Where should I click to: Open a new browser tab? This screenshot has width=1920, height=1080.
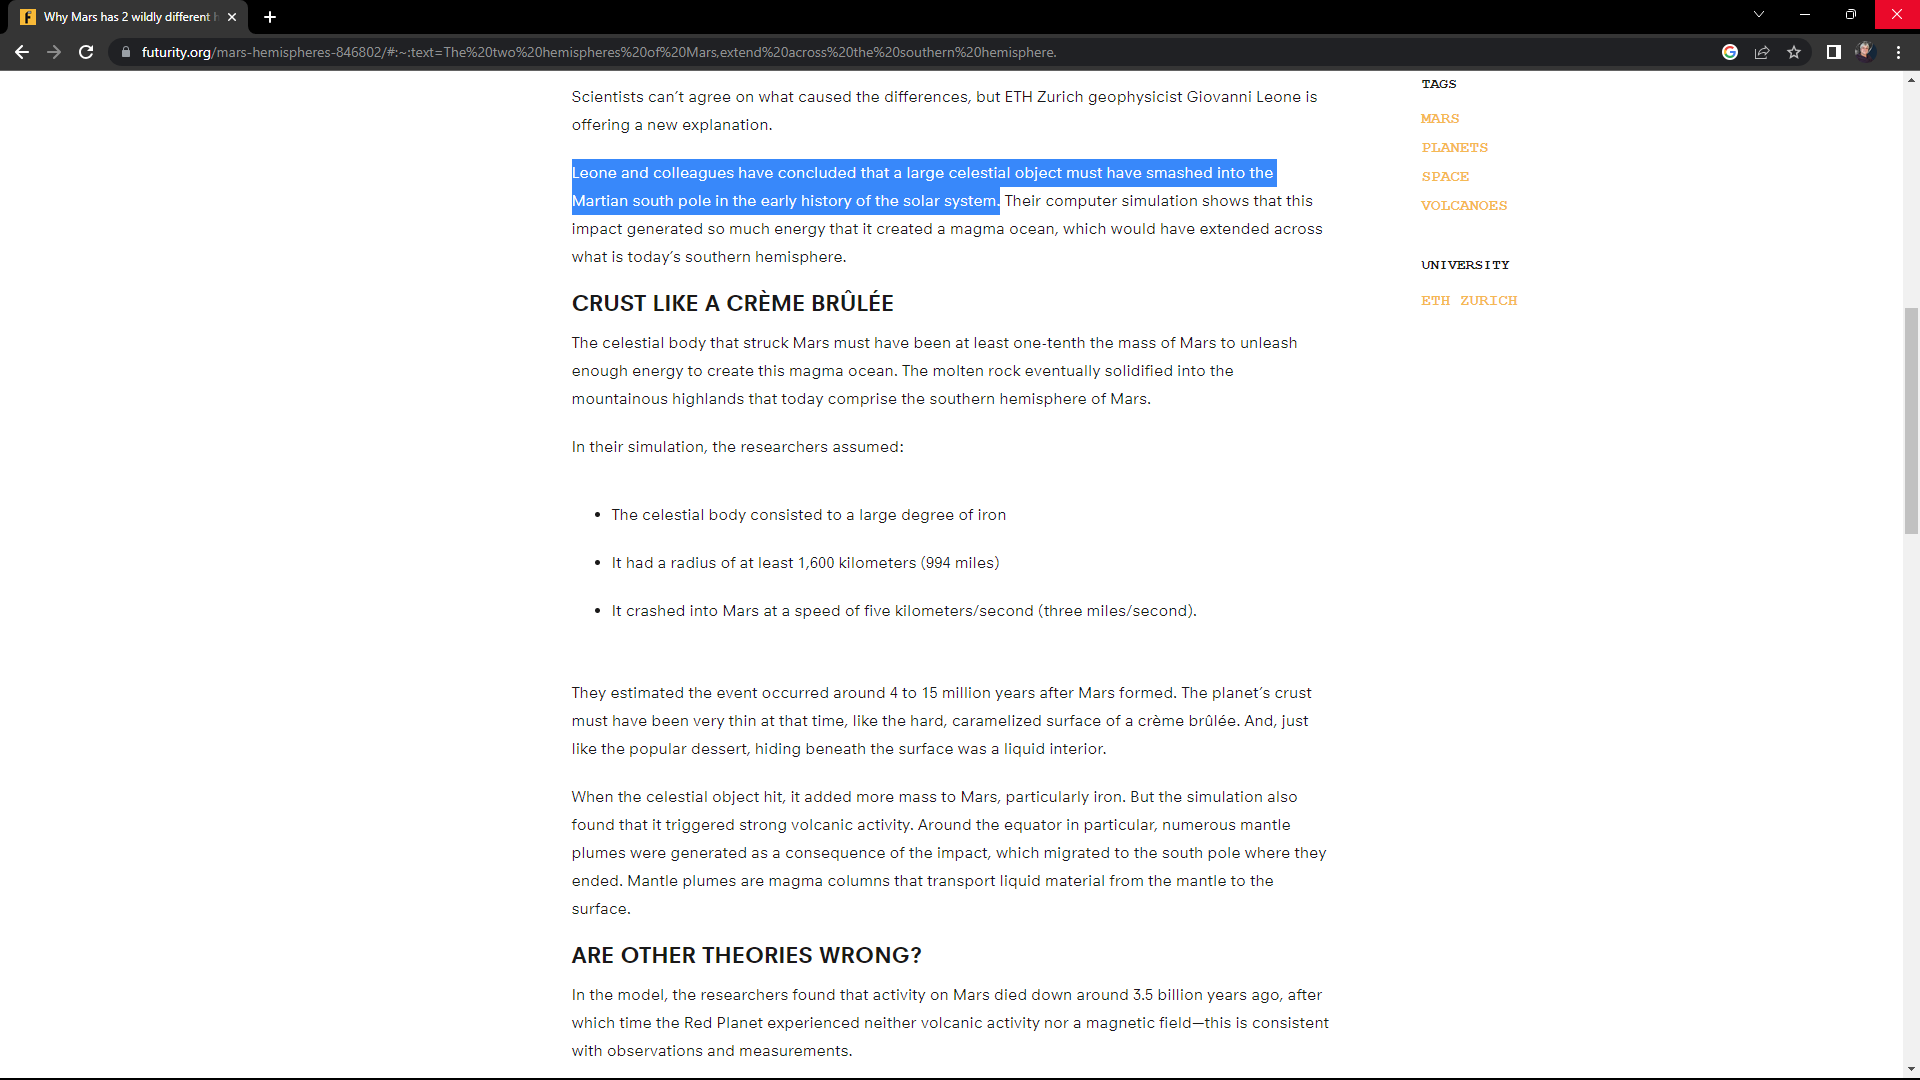click(270, 17)
